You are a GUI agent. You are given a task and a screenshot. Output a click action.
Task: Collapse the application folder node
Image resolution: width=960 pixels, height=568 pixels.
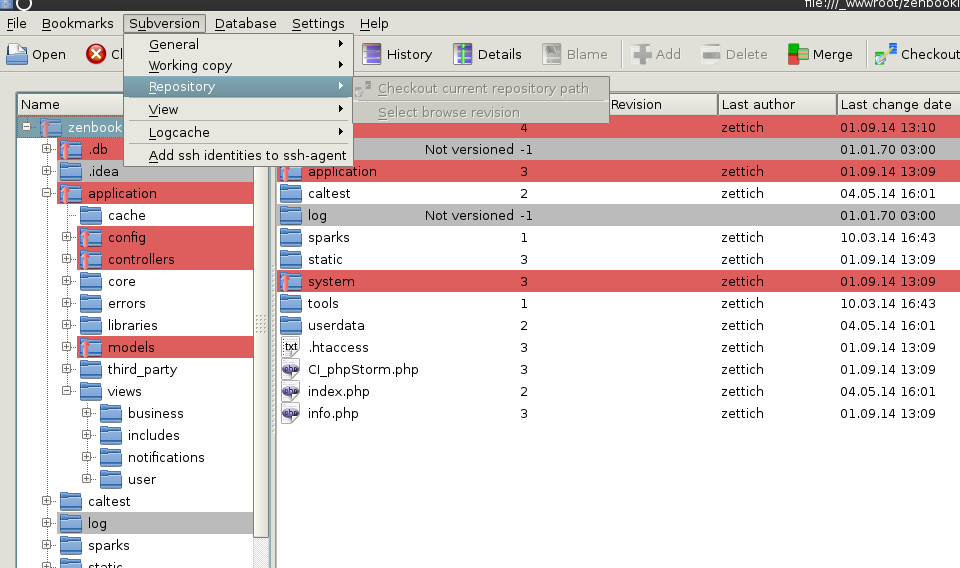(x=47, y=193)
